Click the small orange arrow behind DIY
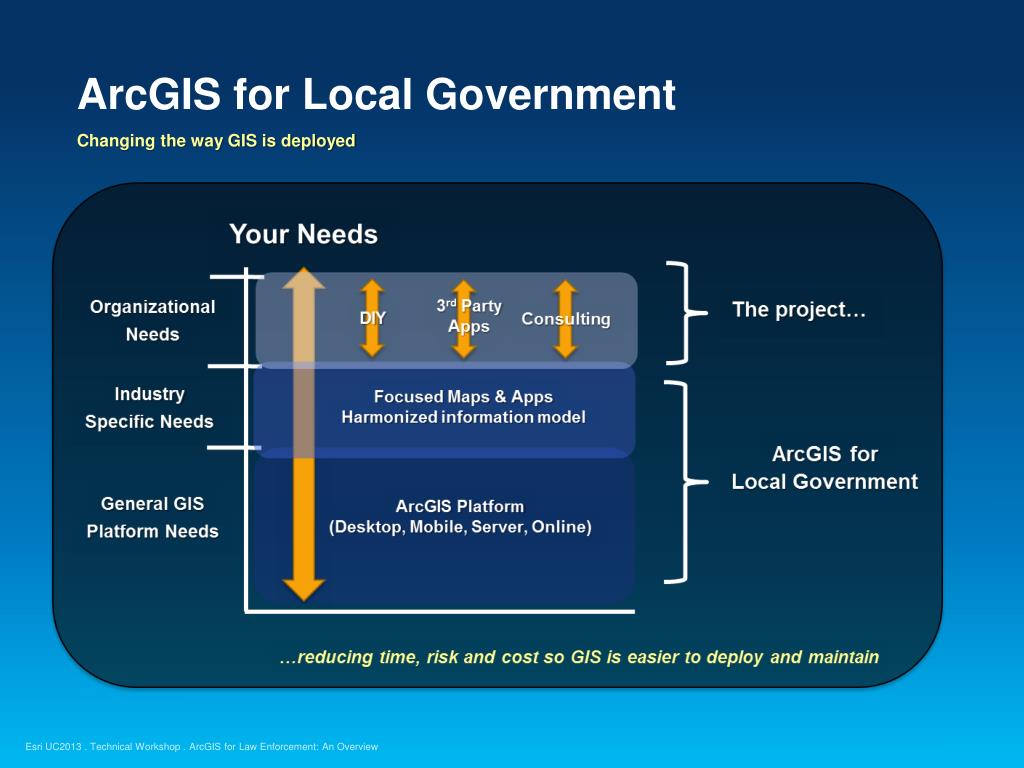Screen dimensions: 1024x768 click(x=372, y=319)
